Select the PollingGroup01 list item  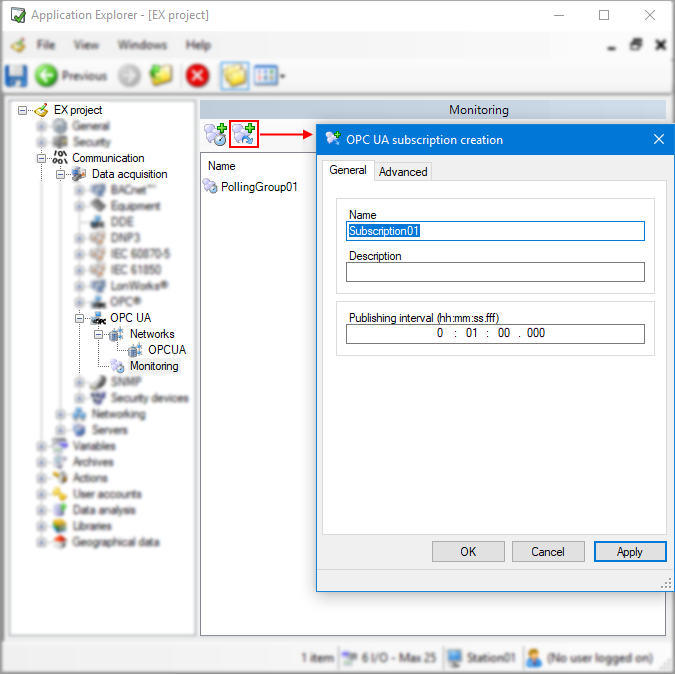click(258, 186)
